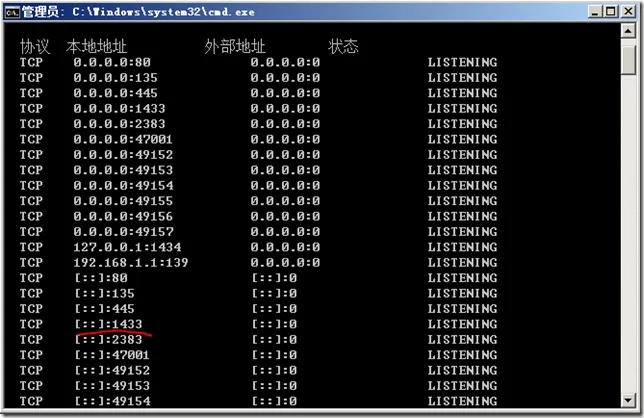Select local address 0.0.0.0:80

tap(112, 62)
